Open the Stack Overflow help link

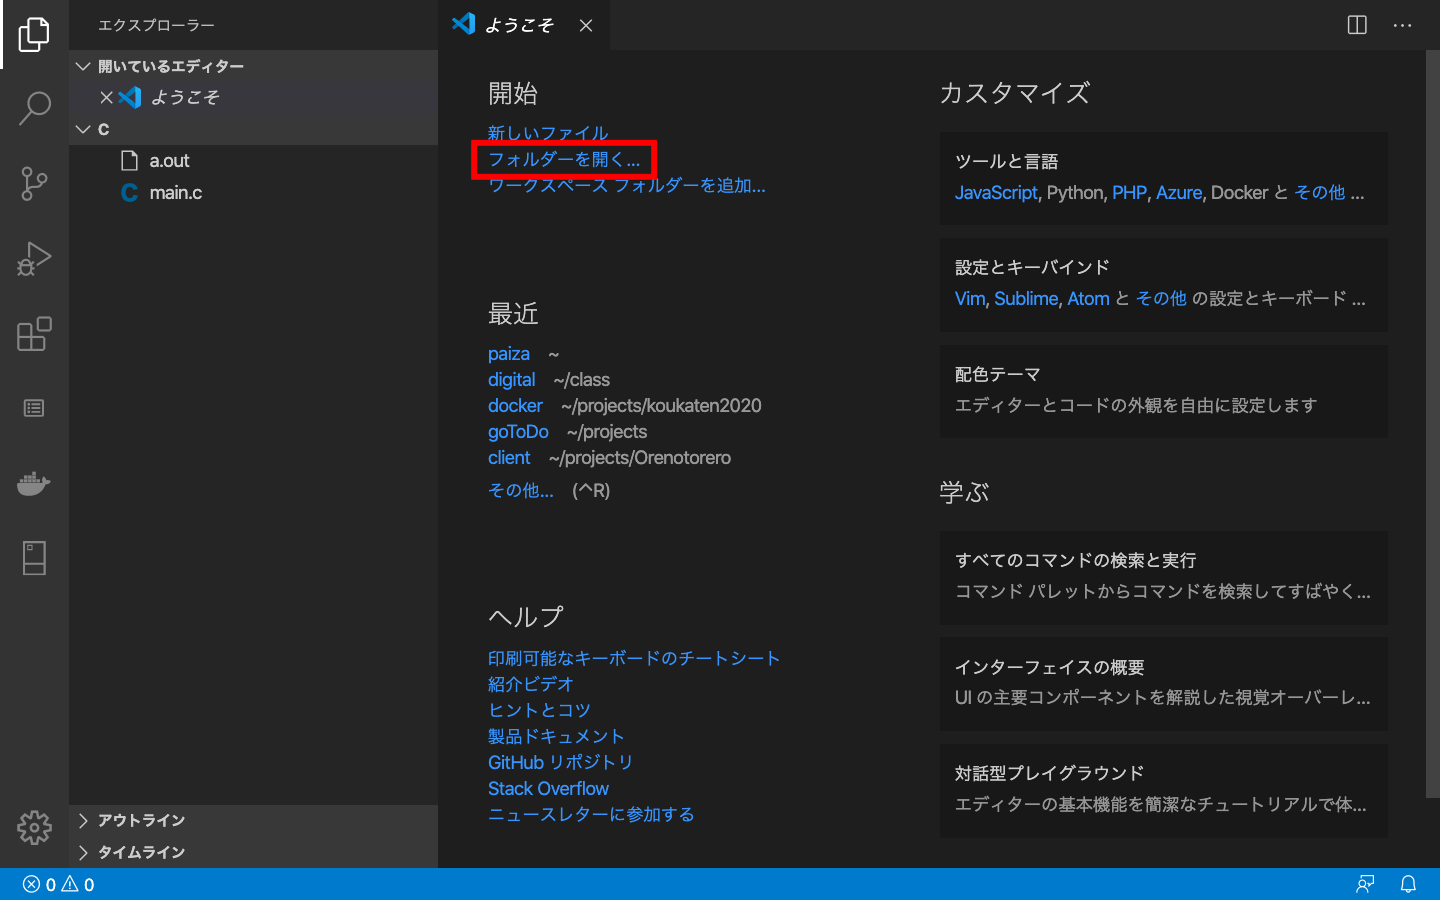548,788
